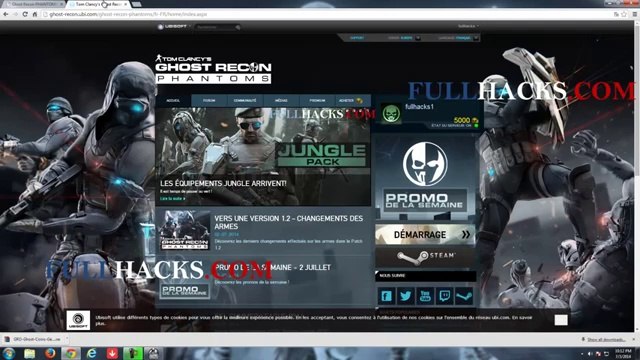The width and height of the screenshot is (640, 360).
Task: Open Ubisoft logo dropdown arrow
Action: point(190,27)
